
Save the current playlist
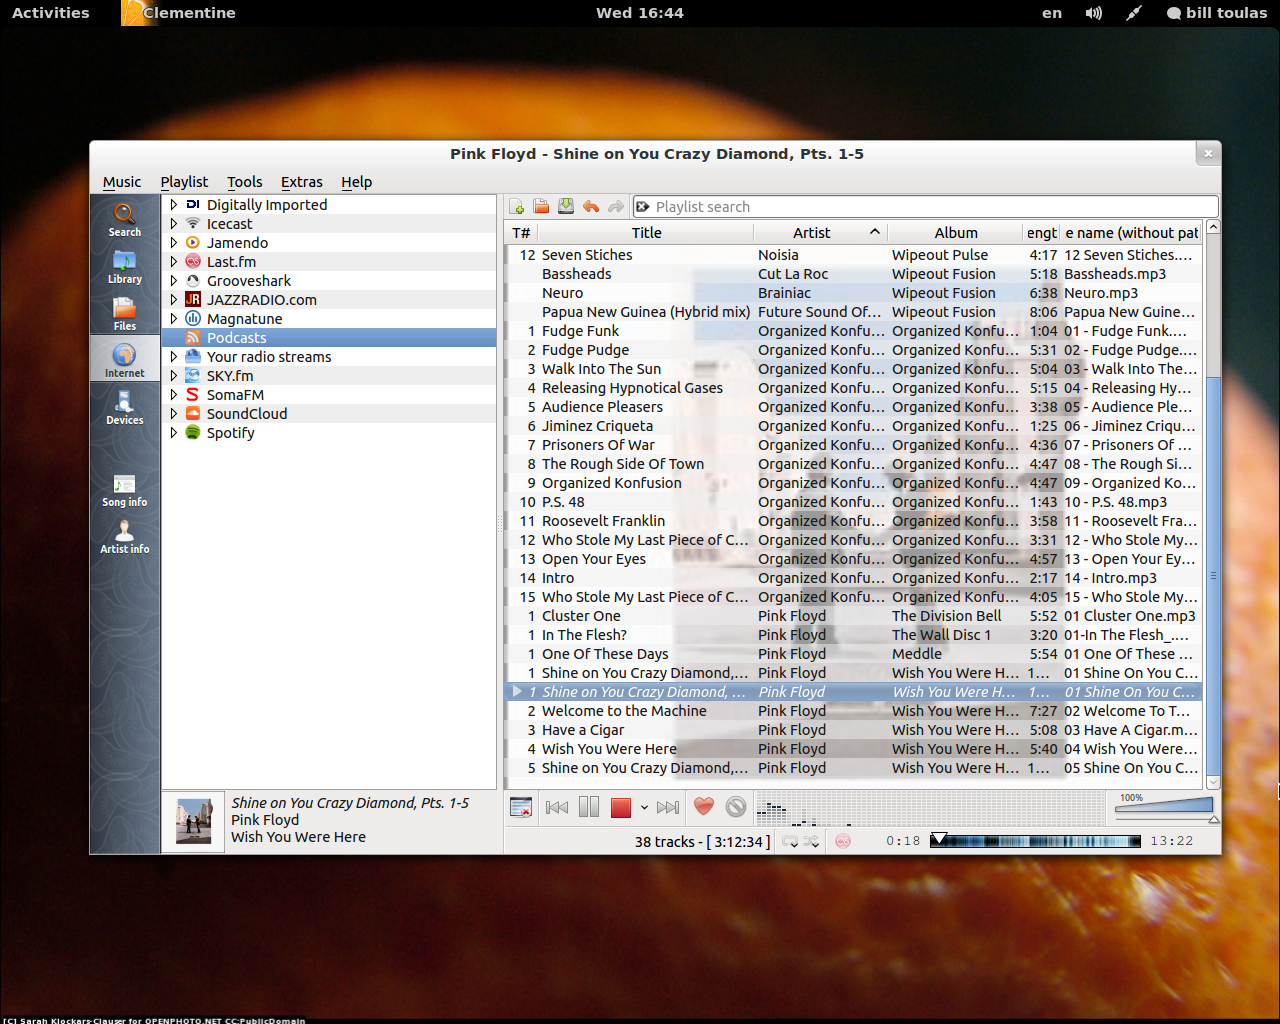click(x=566, y=206)
